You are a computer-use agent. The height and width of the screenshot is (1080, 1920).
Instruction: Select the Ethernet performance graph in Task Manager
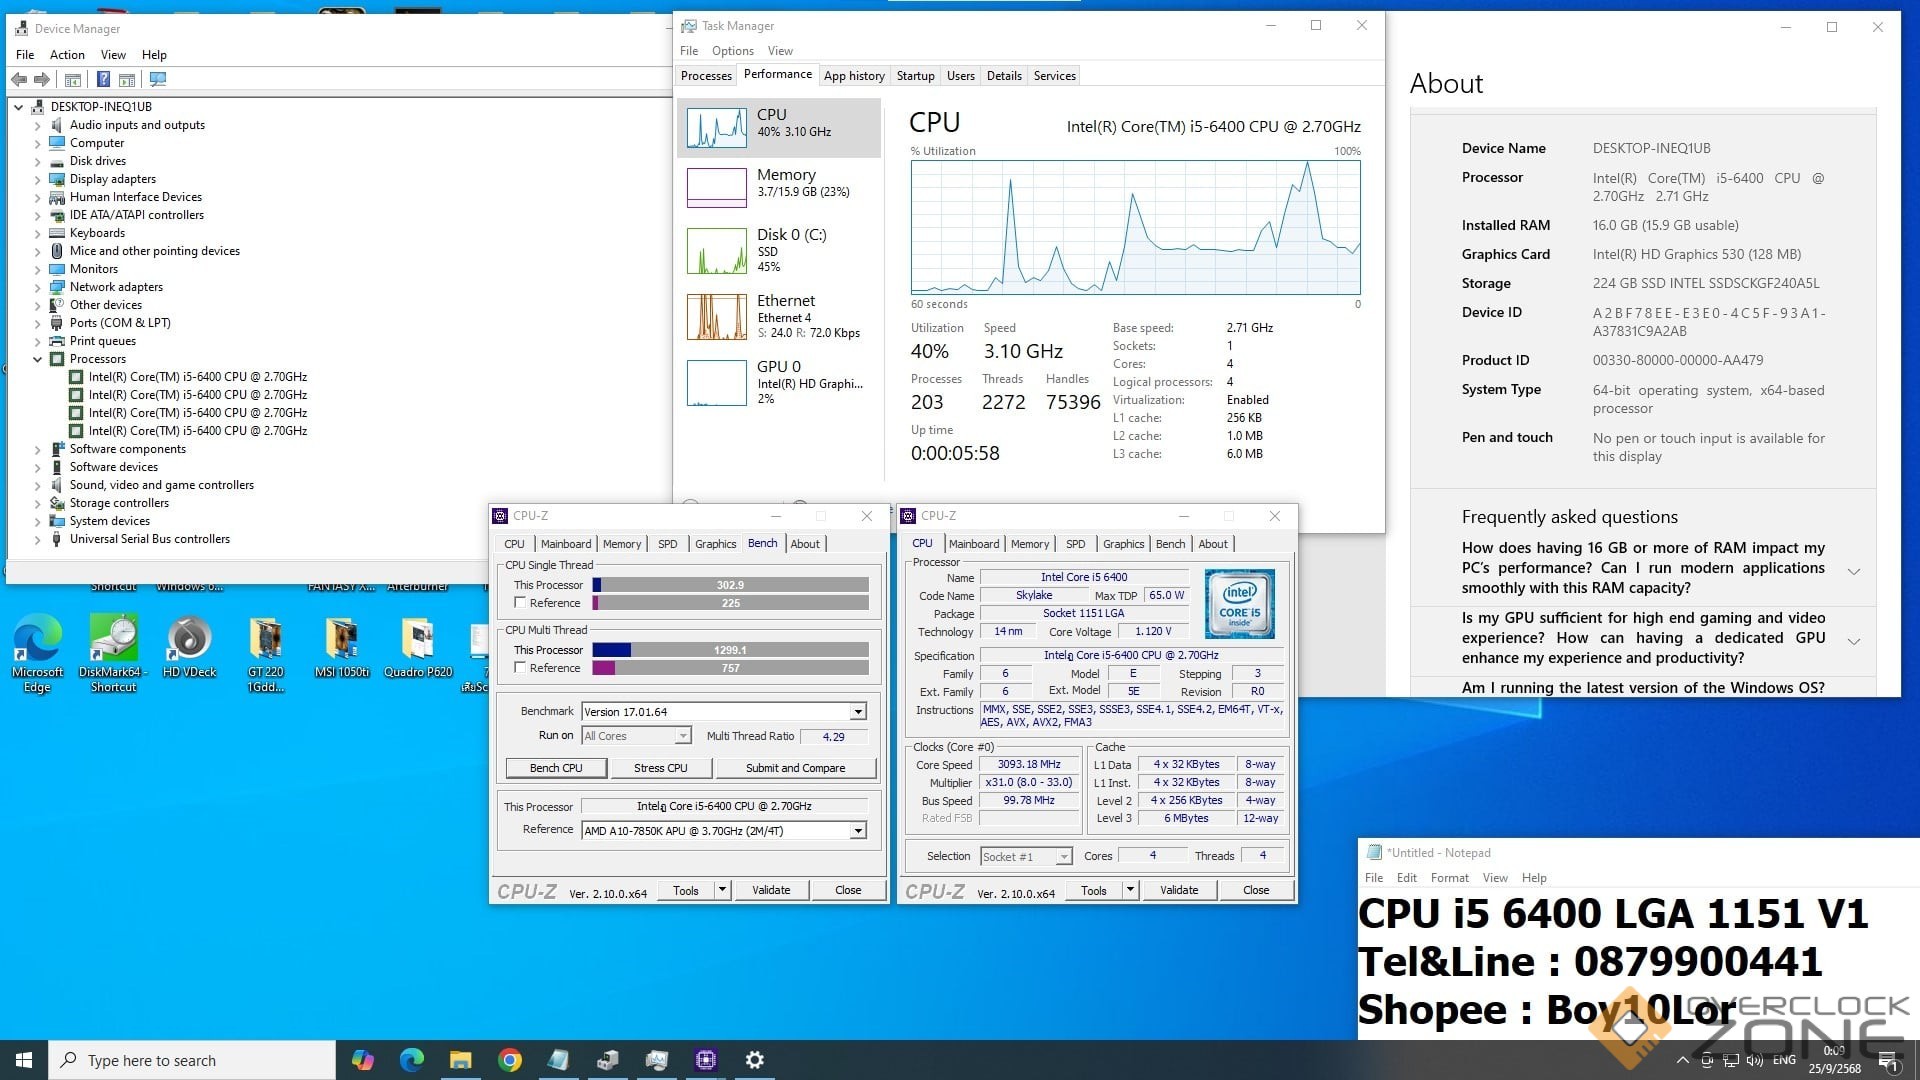click(x=716, y=317)
